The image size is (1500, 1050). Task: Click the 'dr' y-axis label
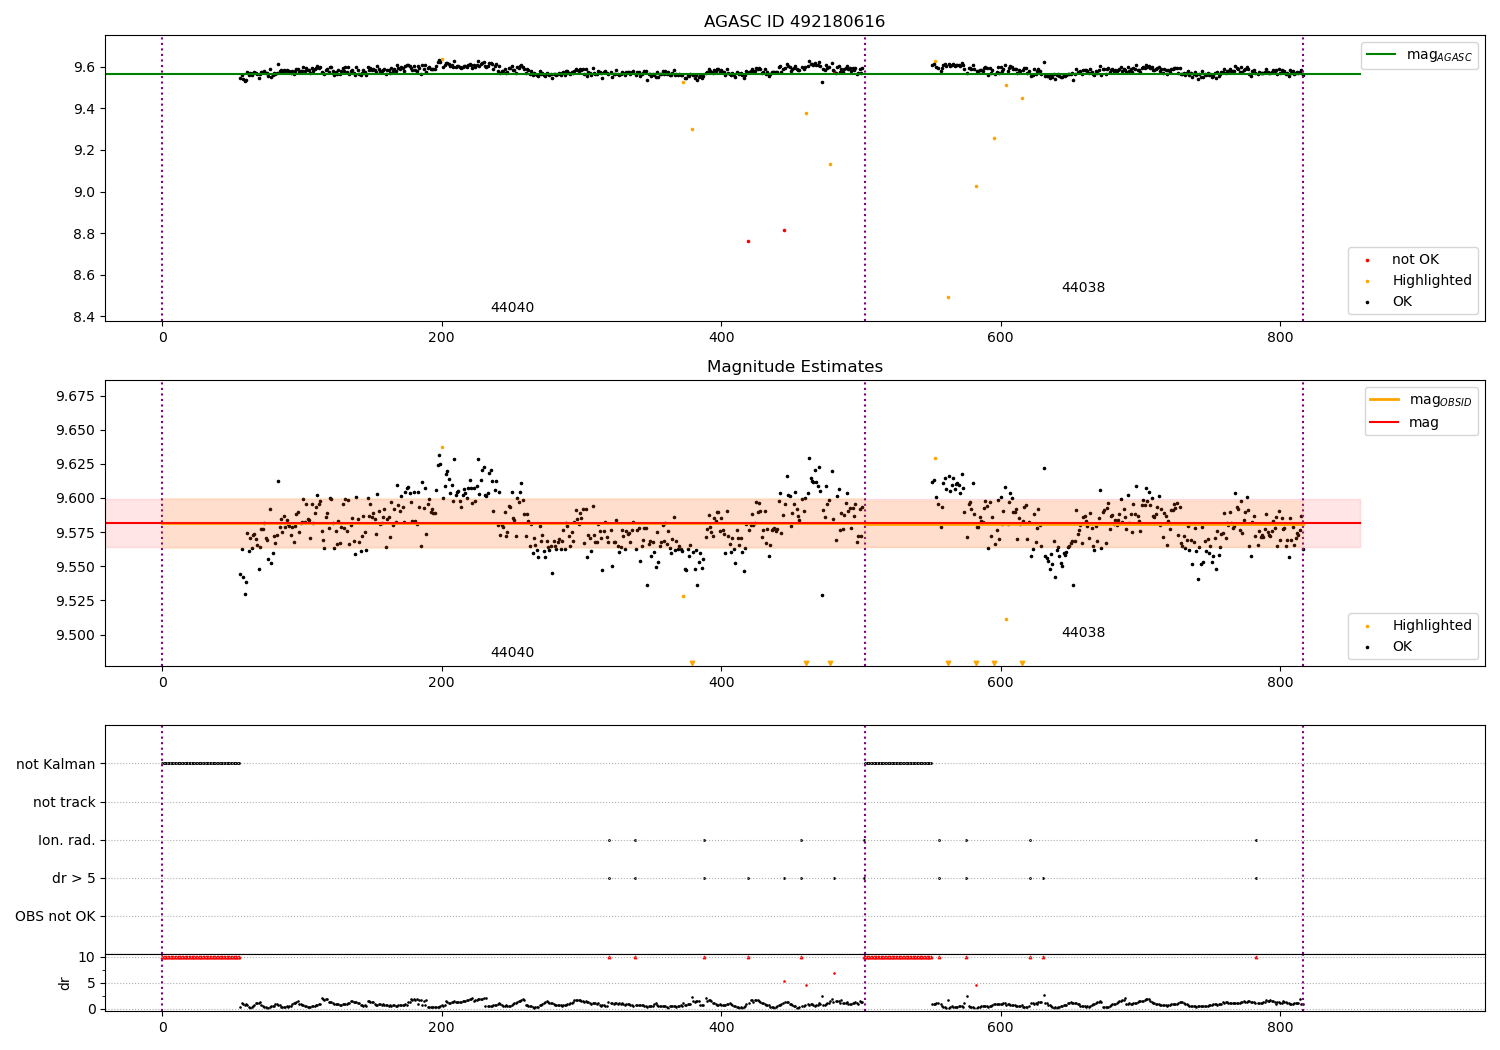(65, 983)
